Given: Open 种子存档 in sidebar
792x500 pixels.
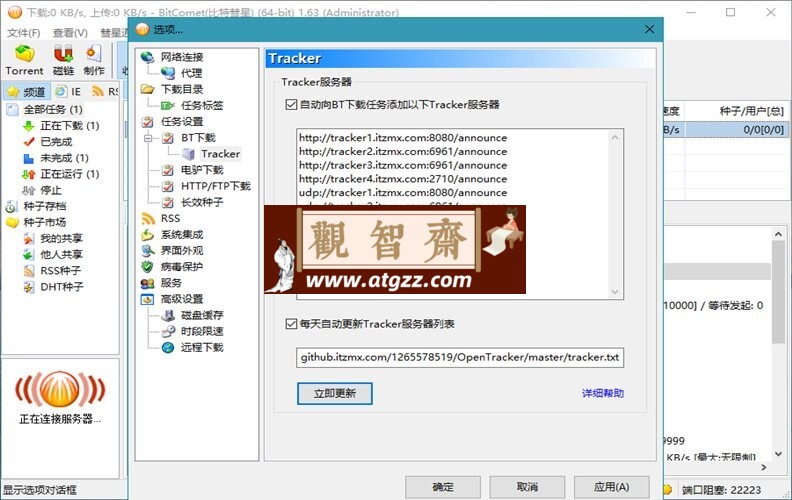Looking at the screenshot, I should (44, 206).
